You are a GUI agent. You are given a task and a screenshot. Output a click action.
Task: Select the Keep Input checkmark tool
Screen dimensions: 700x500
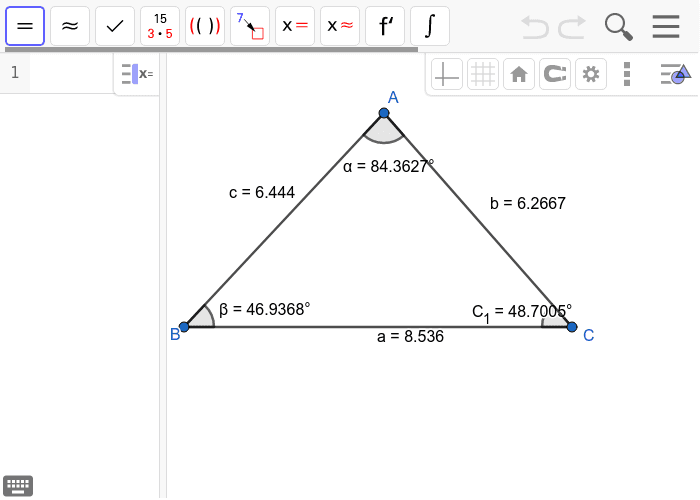115,26
